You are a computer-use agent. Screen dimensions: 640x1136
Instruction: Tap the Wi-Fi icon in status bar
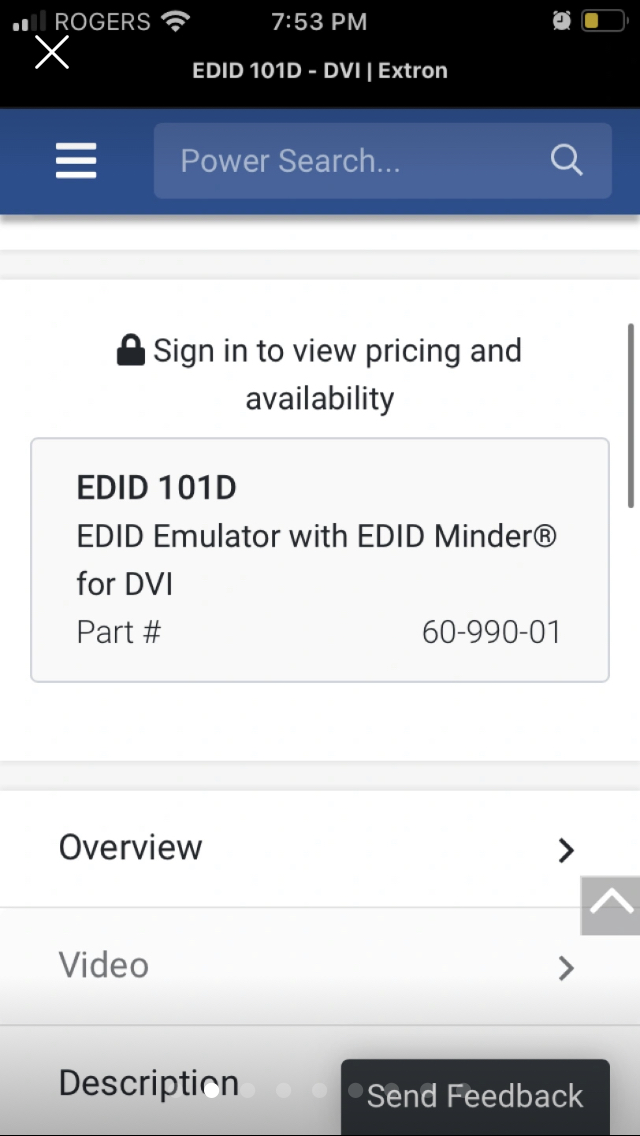(x=176, y=21)
